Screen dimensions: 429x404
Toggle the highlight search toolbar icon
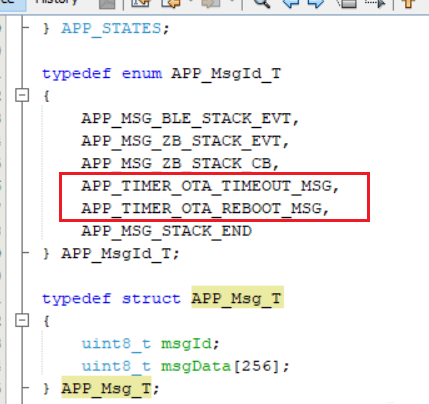pos(346,3)
